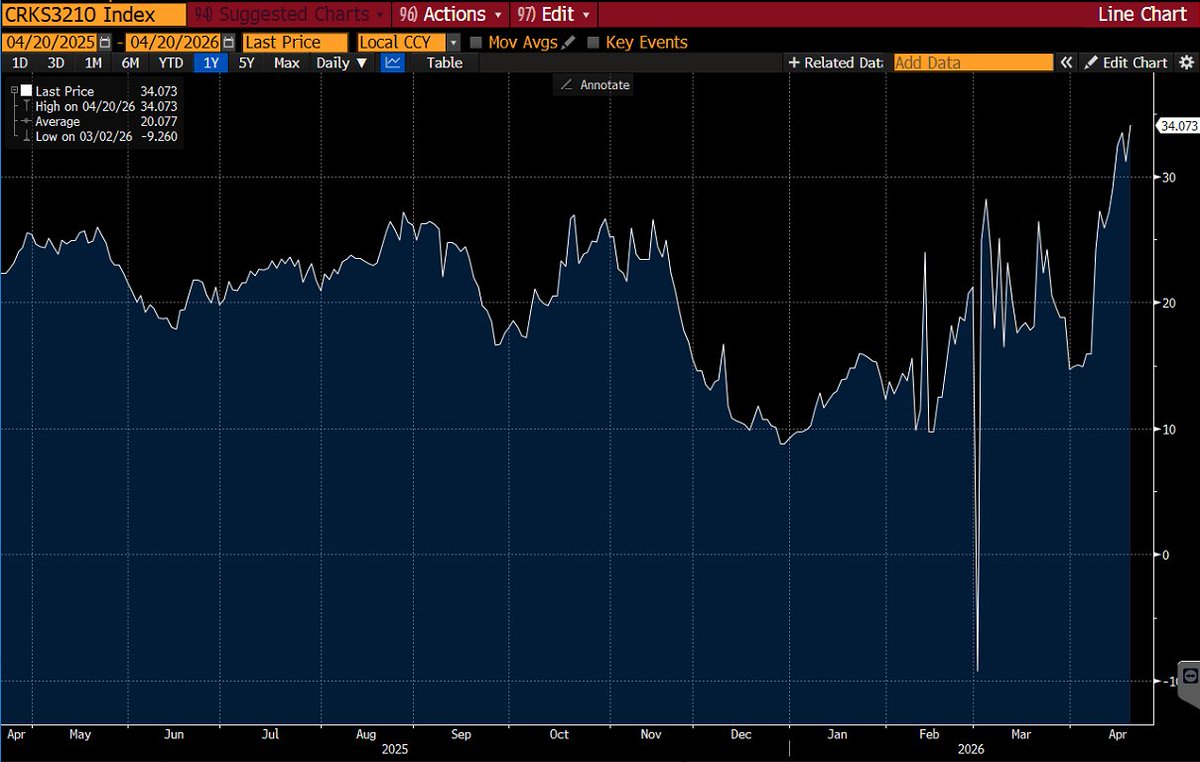Click the pencil icon next to Mov Avgs
Image resolution: width=1200 pixels, height=762 pixels.
tap(569, 43)
